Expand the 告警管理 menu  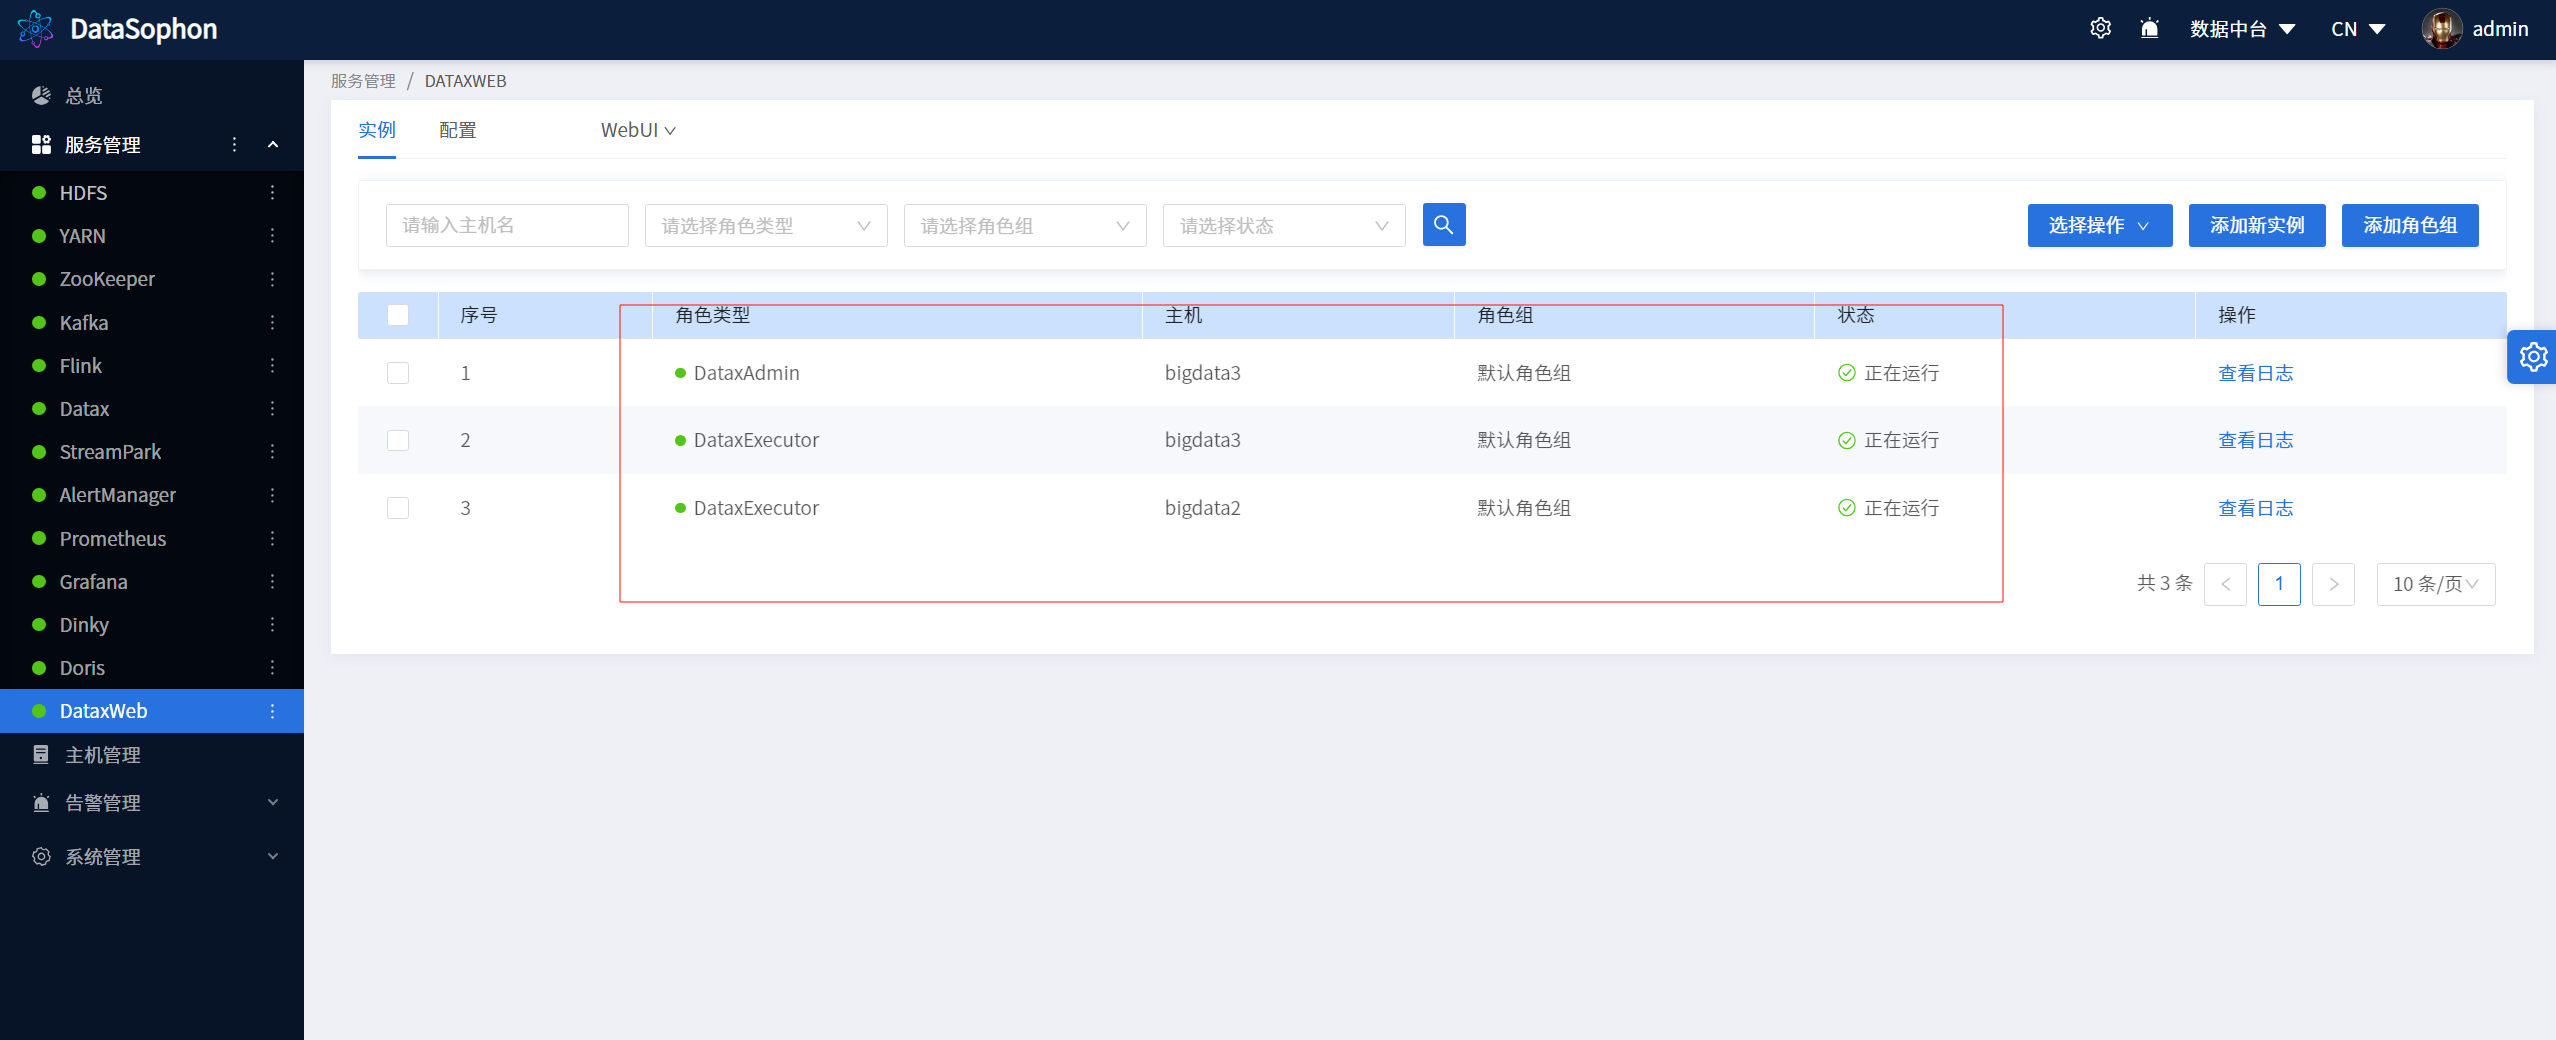(x=152, y=802)
